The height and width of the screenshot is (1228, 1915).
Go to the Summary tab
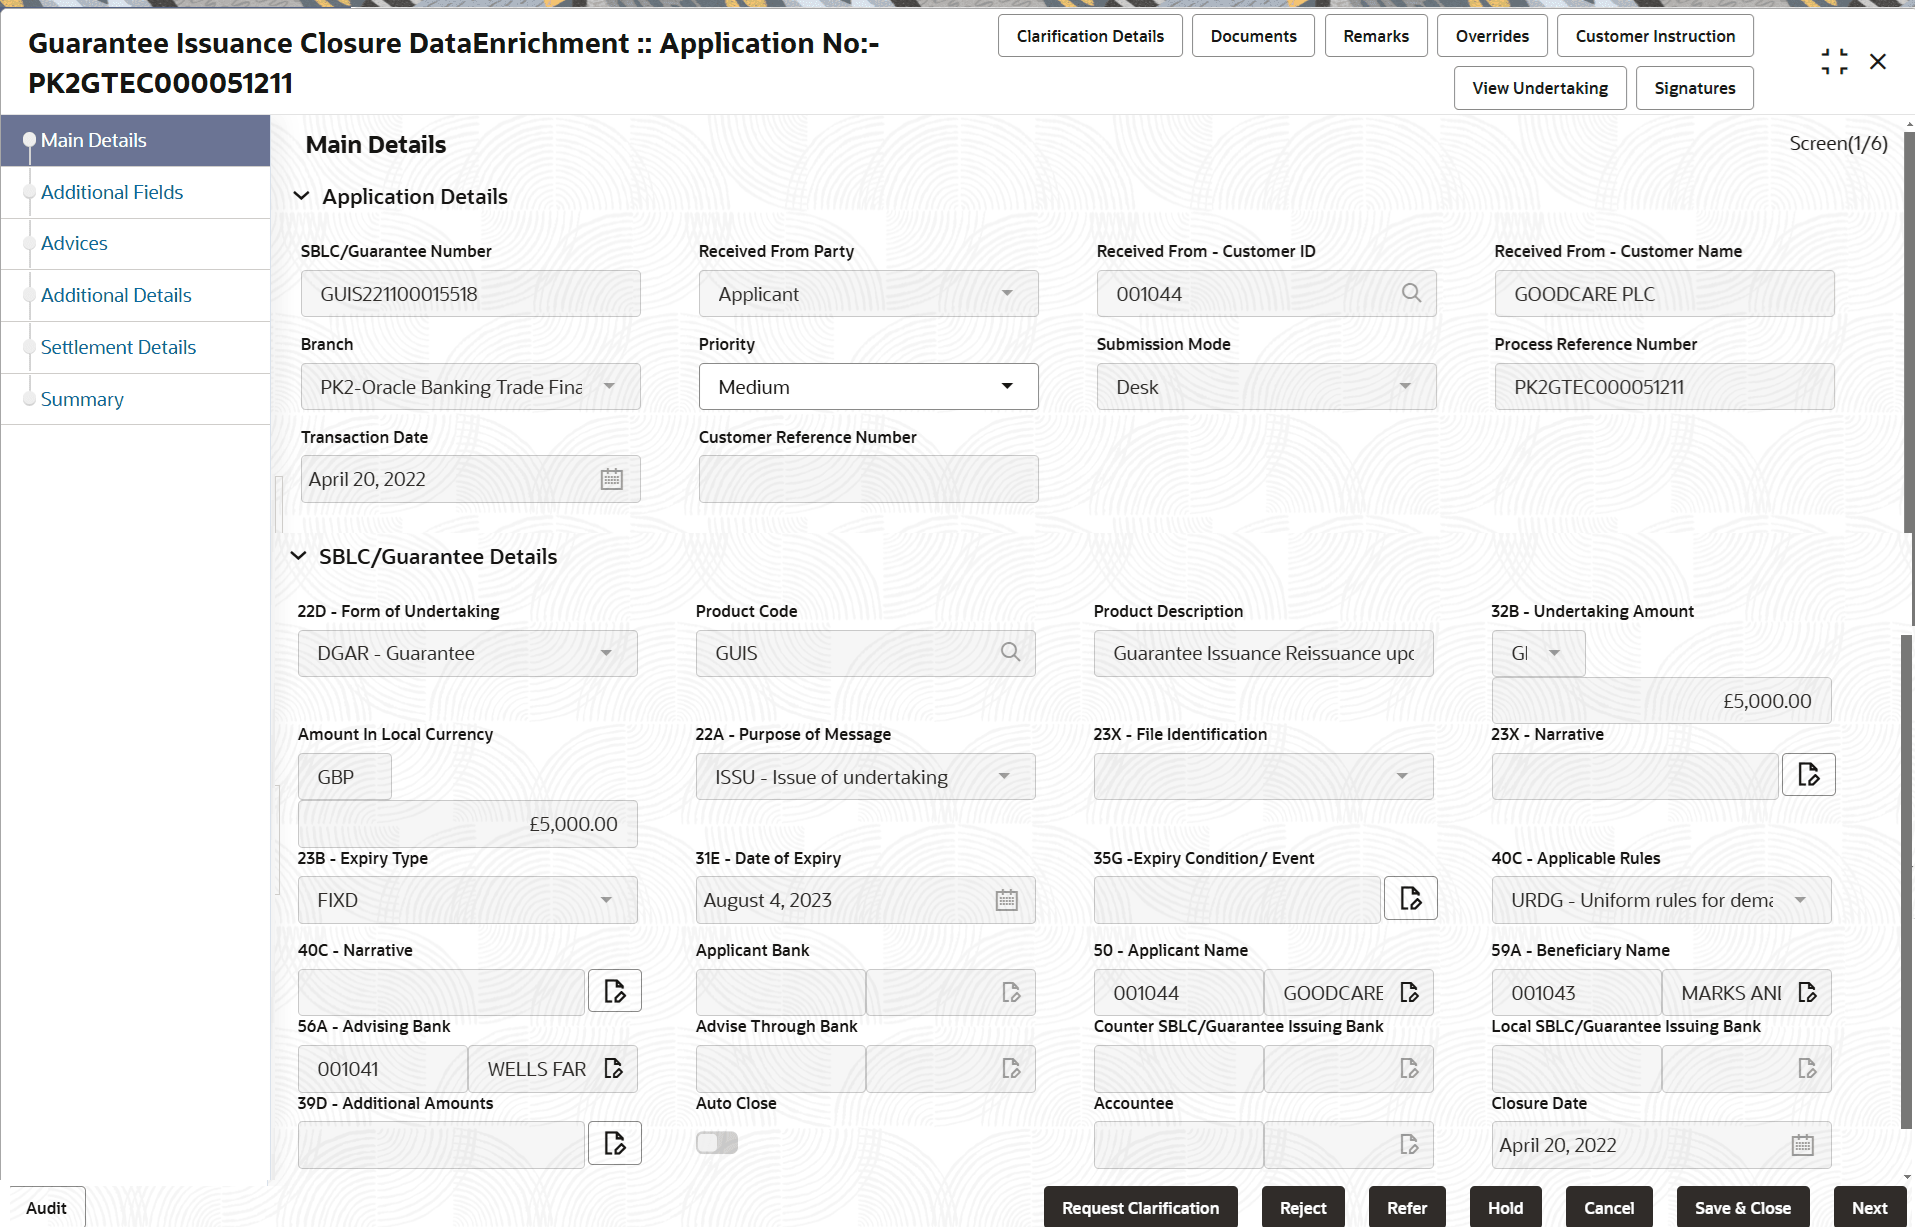pos(82,399)
